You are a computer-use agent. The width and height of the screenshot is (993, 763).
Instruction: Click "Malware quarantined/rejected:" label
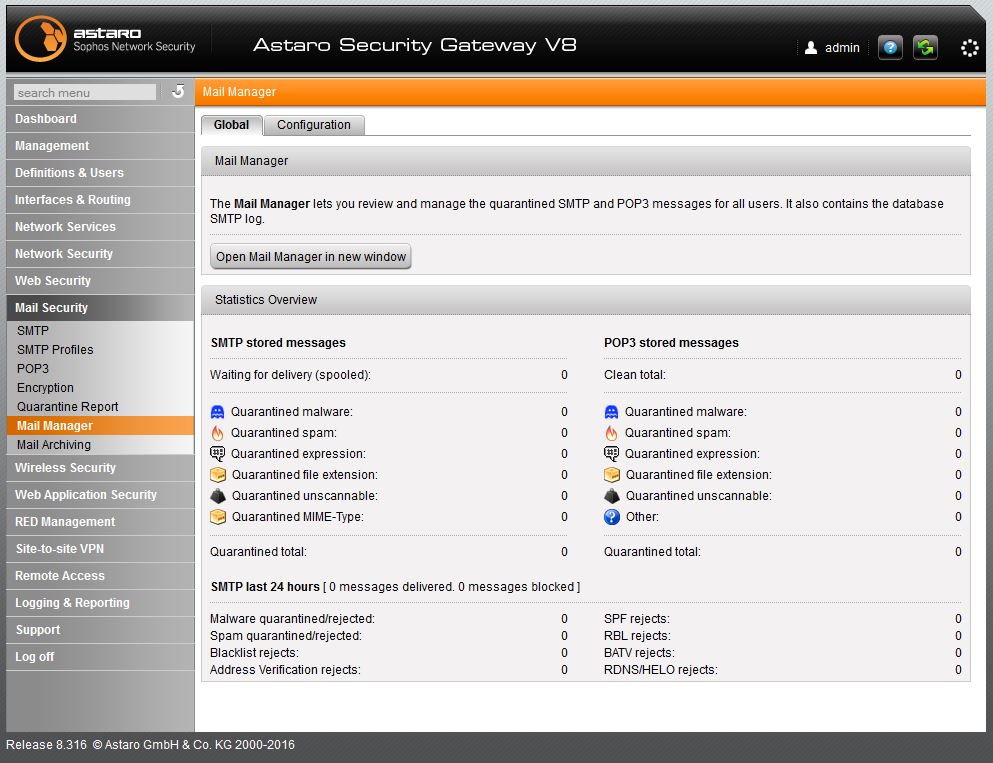point(292,619)
